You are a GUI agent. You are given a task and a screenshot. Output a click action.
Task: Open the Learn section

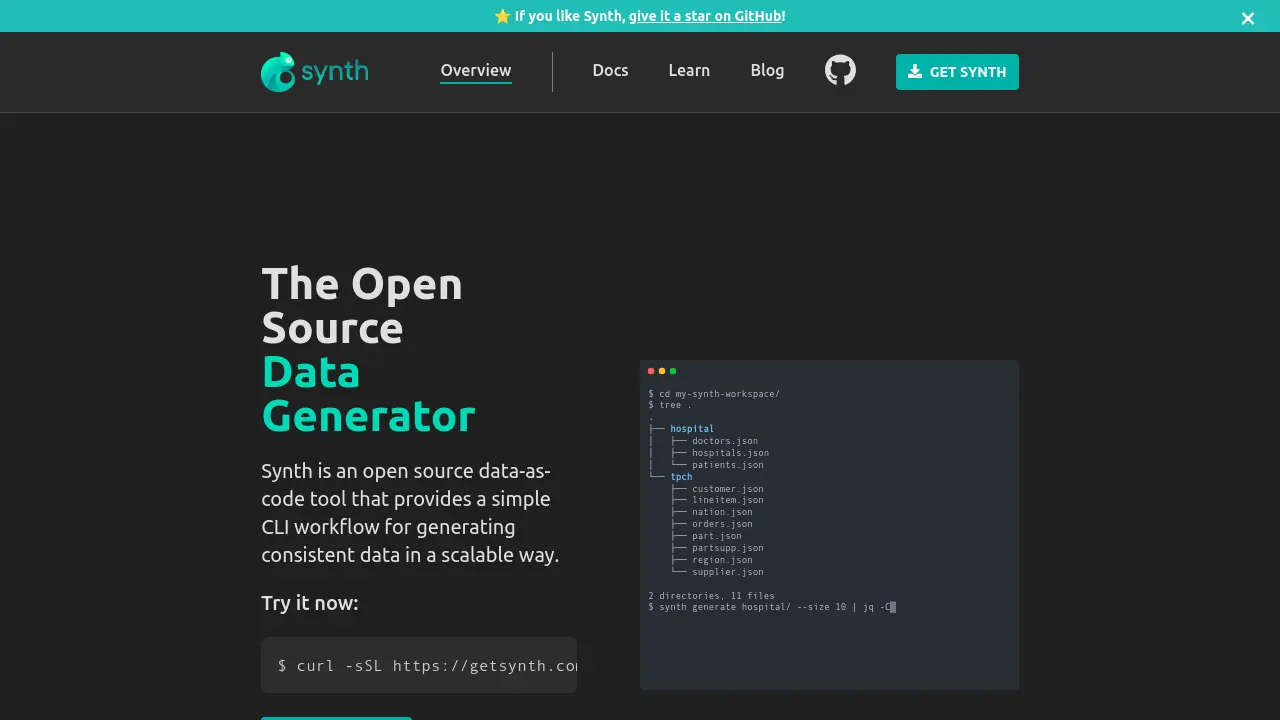pos(689,70)
